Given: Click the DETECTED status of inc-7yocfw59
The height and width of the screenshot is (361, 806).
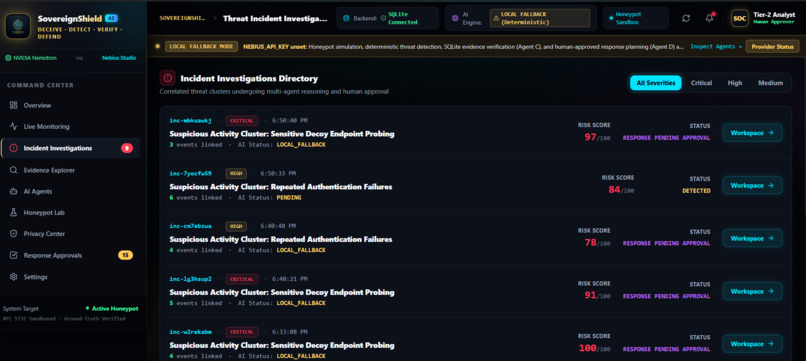Looking at the screenshot, I should pos(696,191).
